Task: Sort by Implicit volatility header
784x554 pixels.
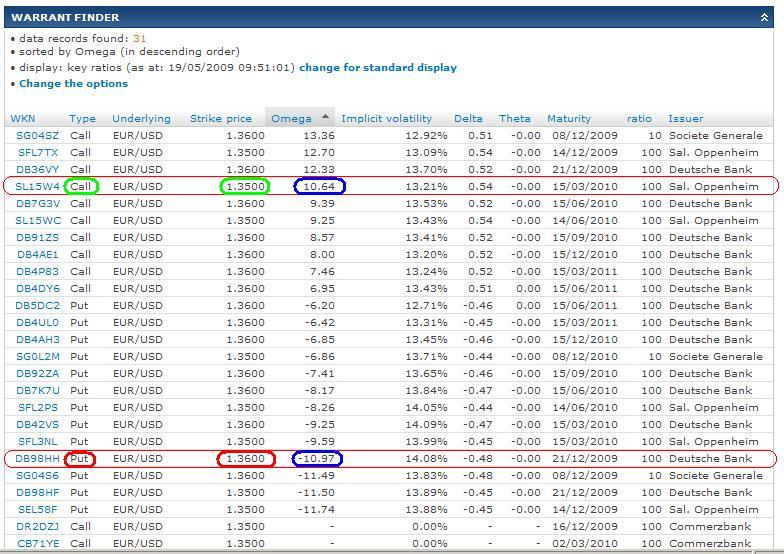Action: pos(386,119)
